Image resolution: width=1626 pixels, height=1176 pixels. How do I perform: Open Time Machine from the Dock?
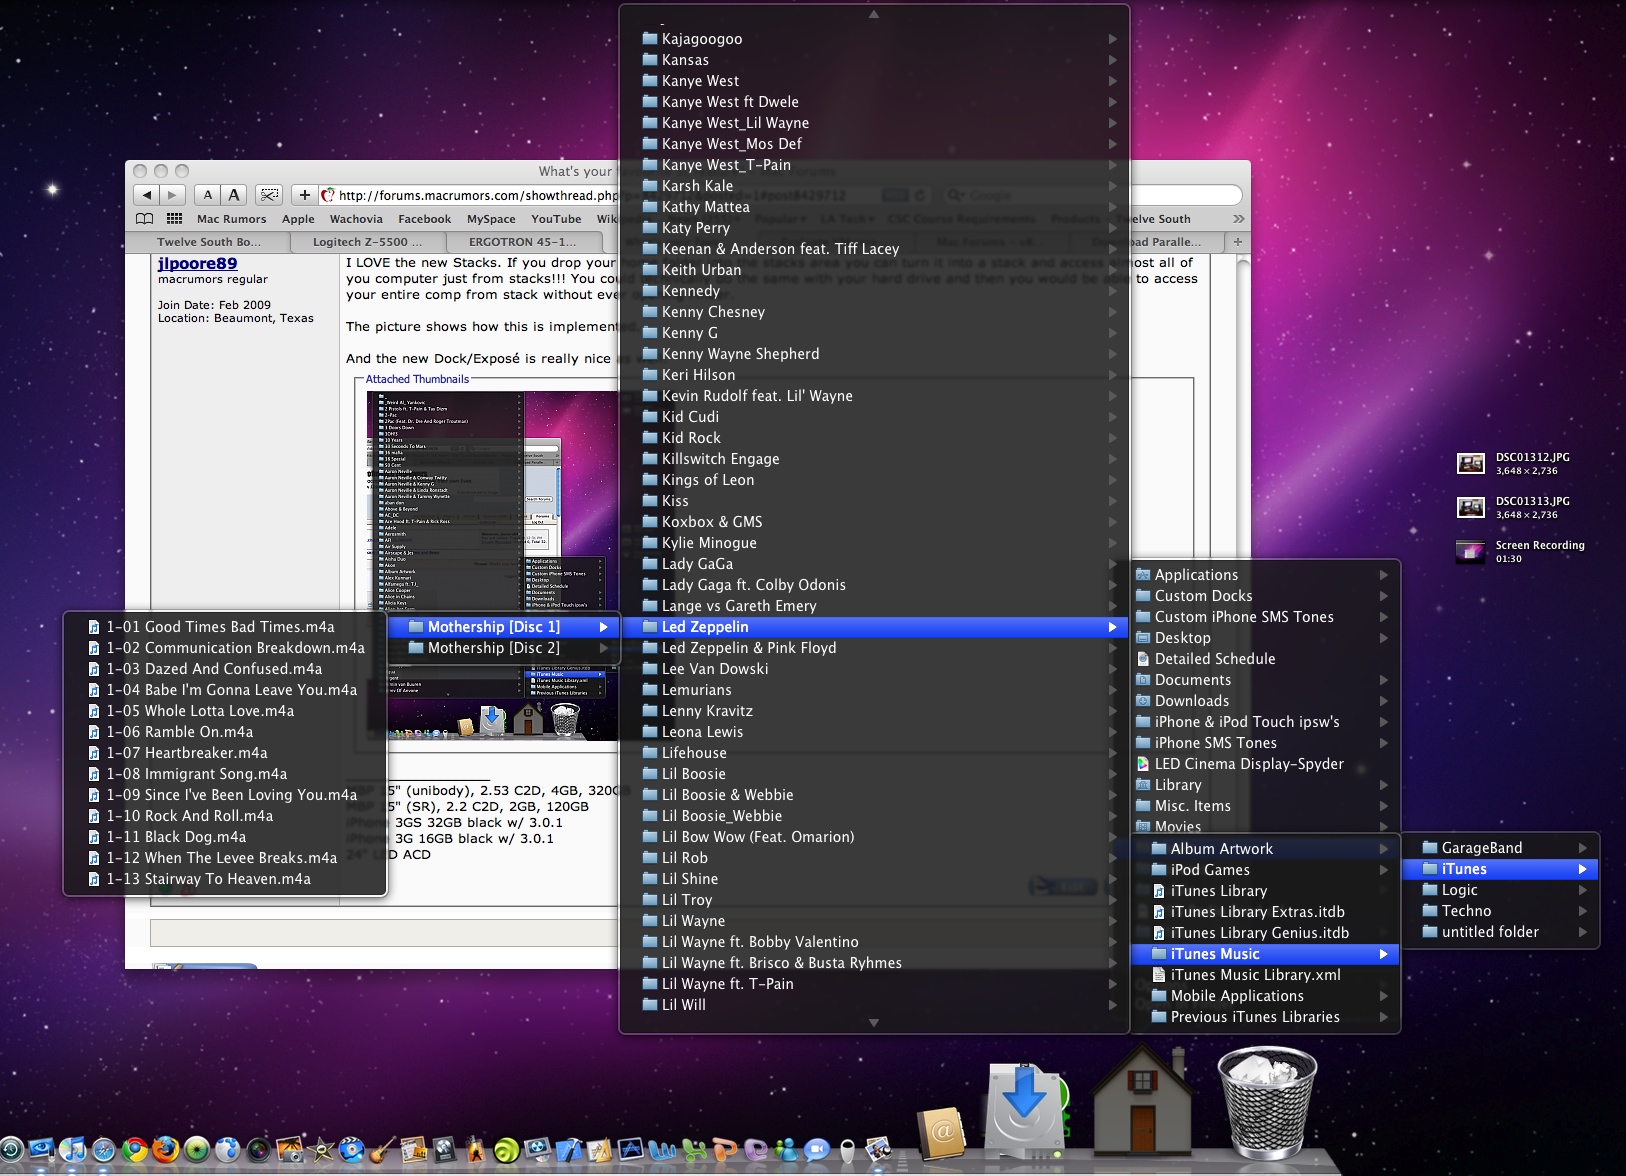(x=11, y=1150)
